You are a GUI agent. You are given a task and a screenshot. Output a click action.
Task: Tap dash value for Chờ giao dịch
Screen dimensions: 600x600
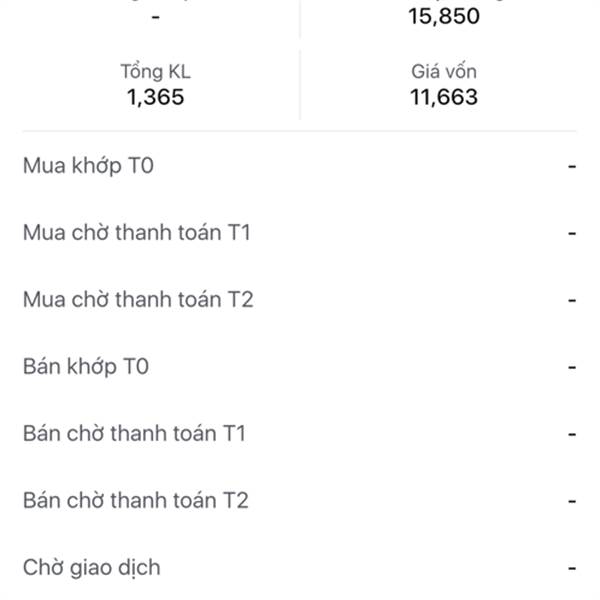click(572, 568)
